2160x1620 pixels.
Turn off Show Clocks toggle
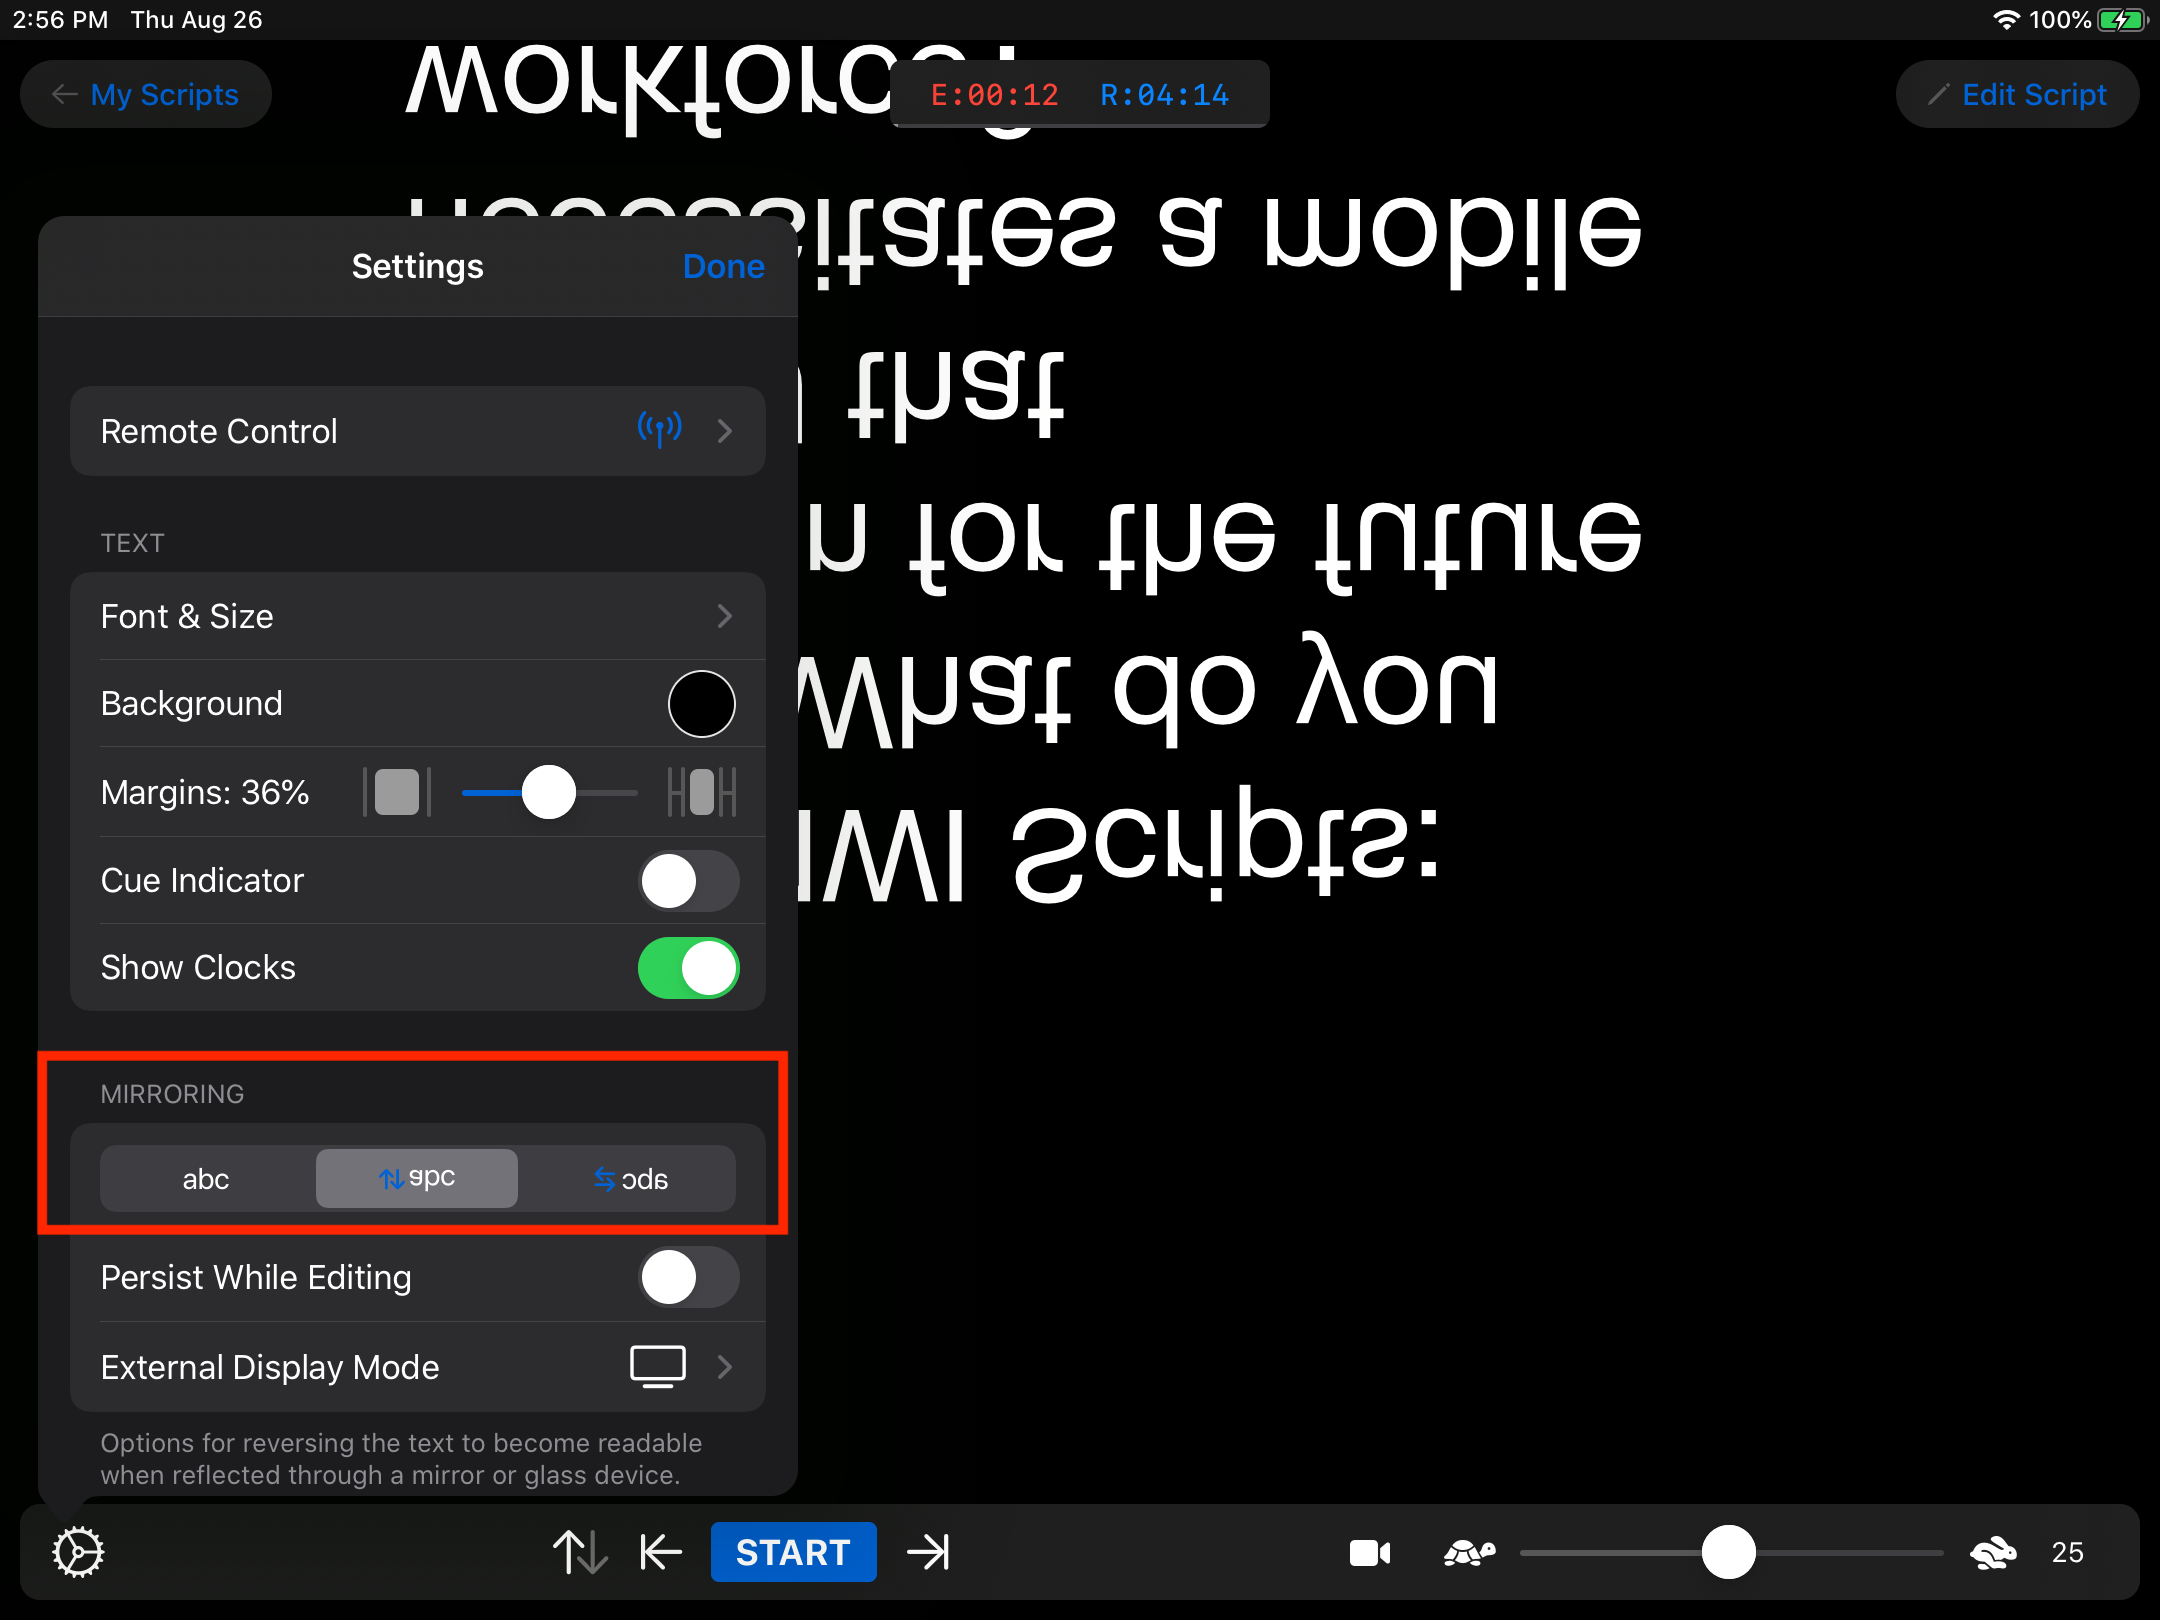click(x=688, y=968)
